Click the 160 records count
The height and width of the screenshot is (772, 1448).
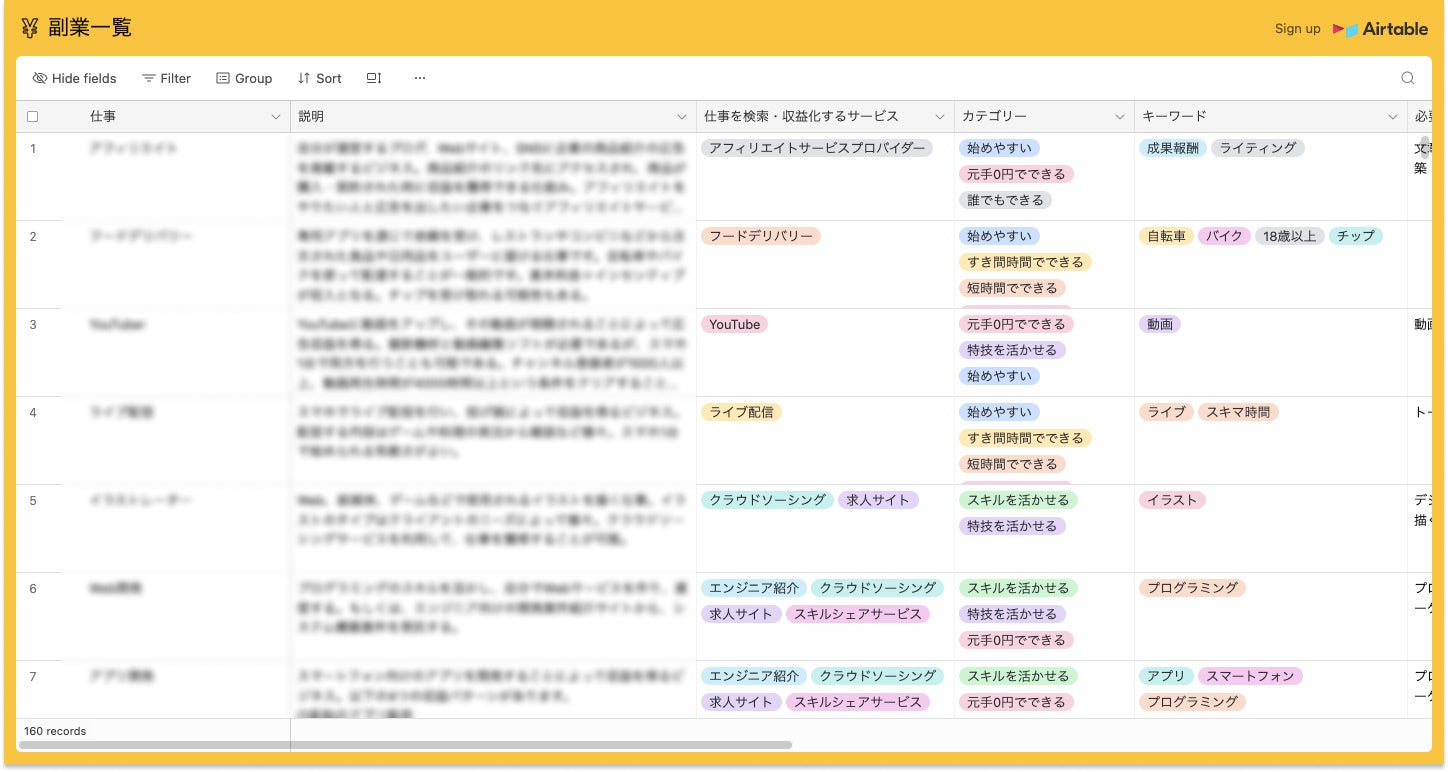(x=55, y=731)
